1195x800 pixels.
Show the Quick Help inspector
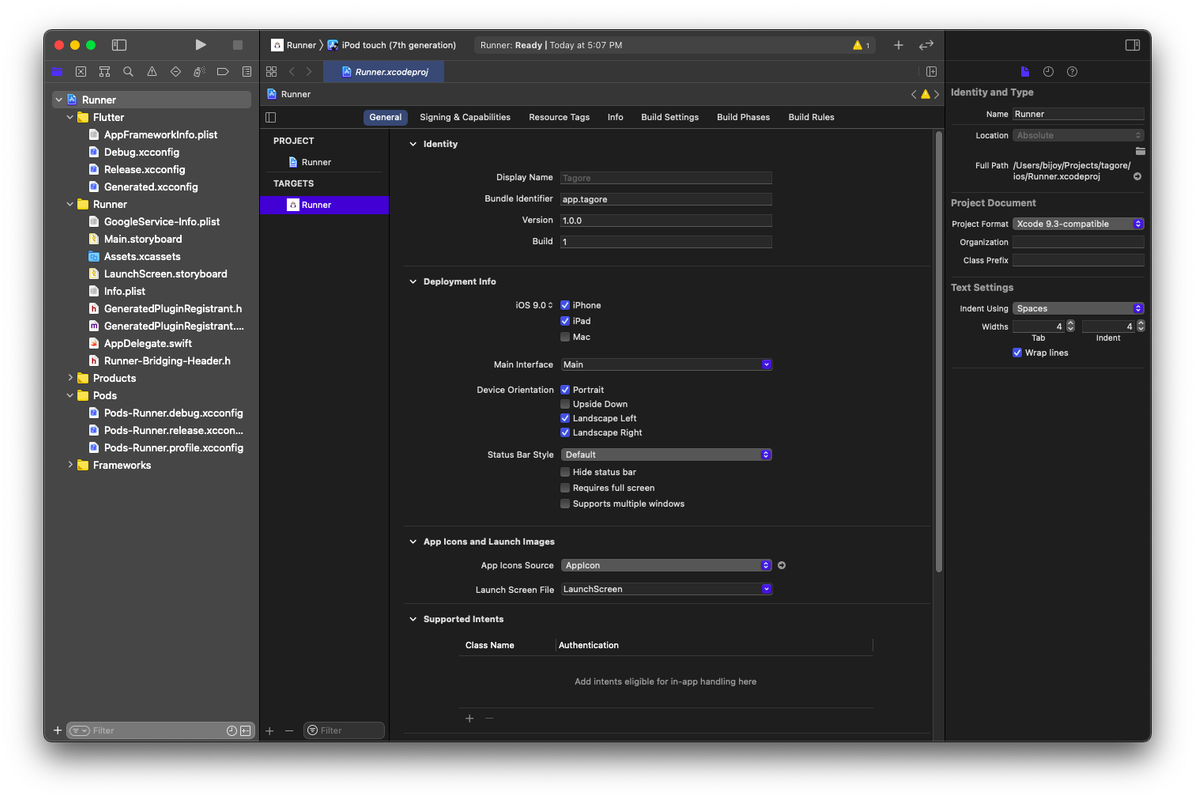1072,72
